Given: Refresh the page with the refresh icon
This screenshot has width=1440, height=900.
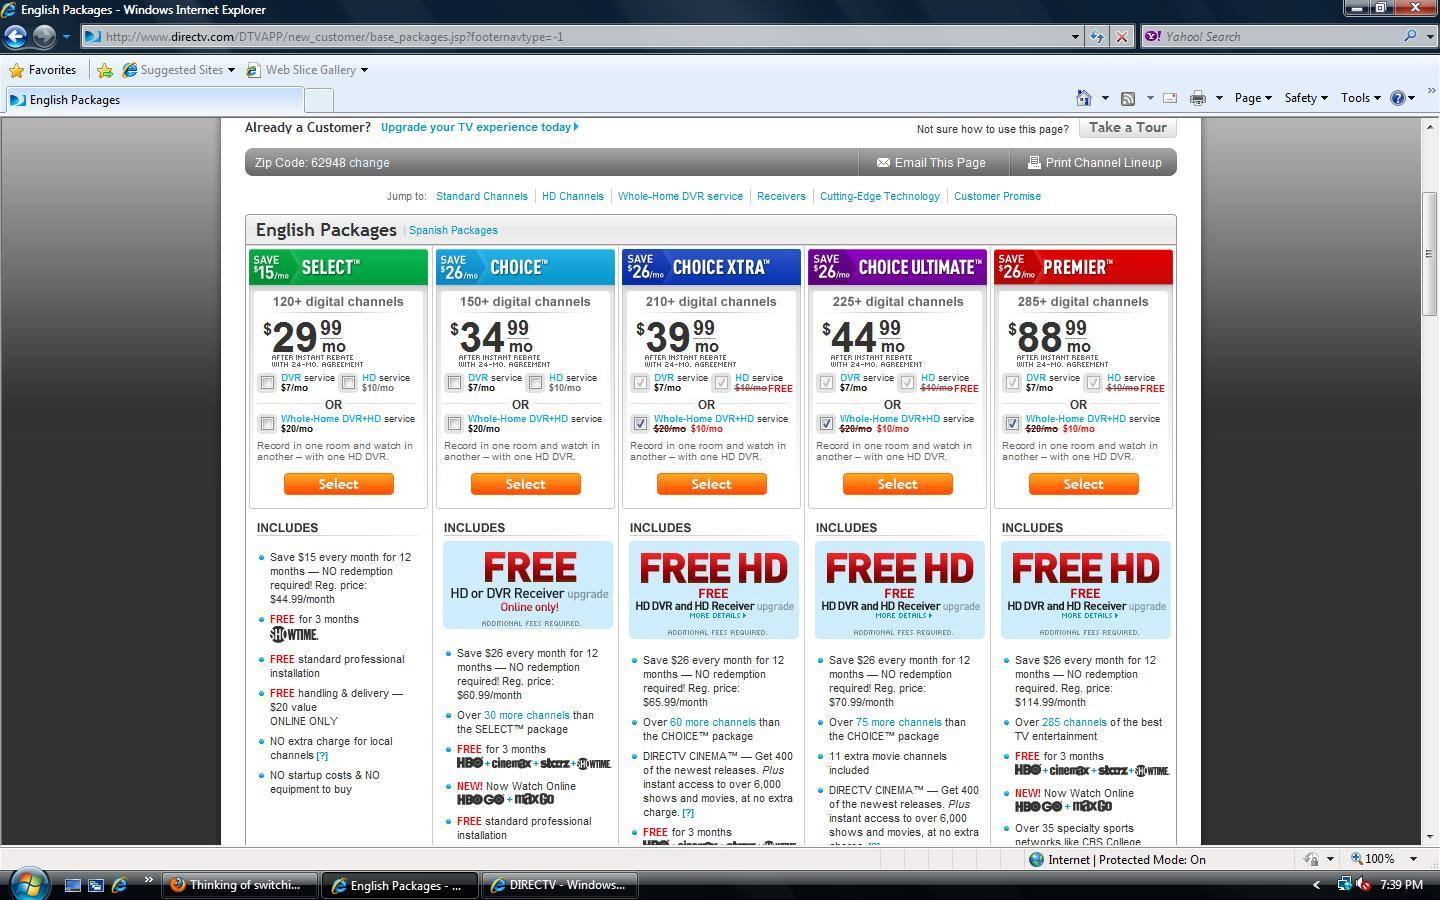Looking at the screenshot, I should point(1097,37).
